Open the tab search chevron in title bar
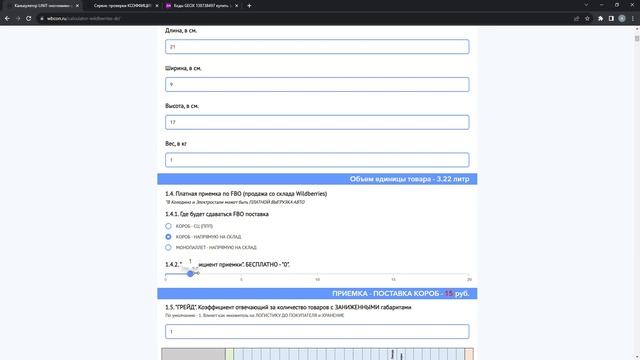Screen dimensions: 640x360 tap(586, 5)
